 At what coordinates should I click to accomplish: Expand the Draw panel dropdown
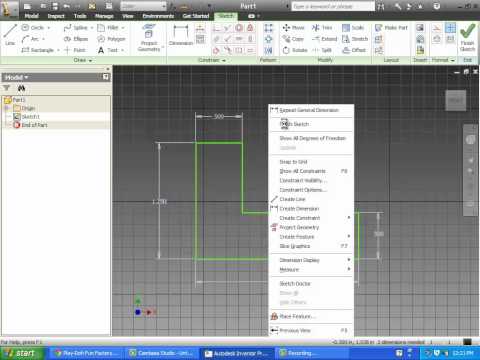[x=83, y=60]
